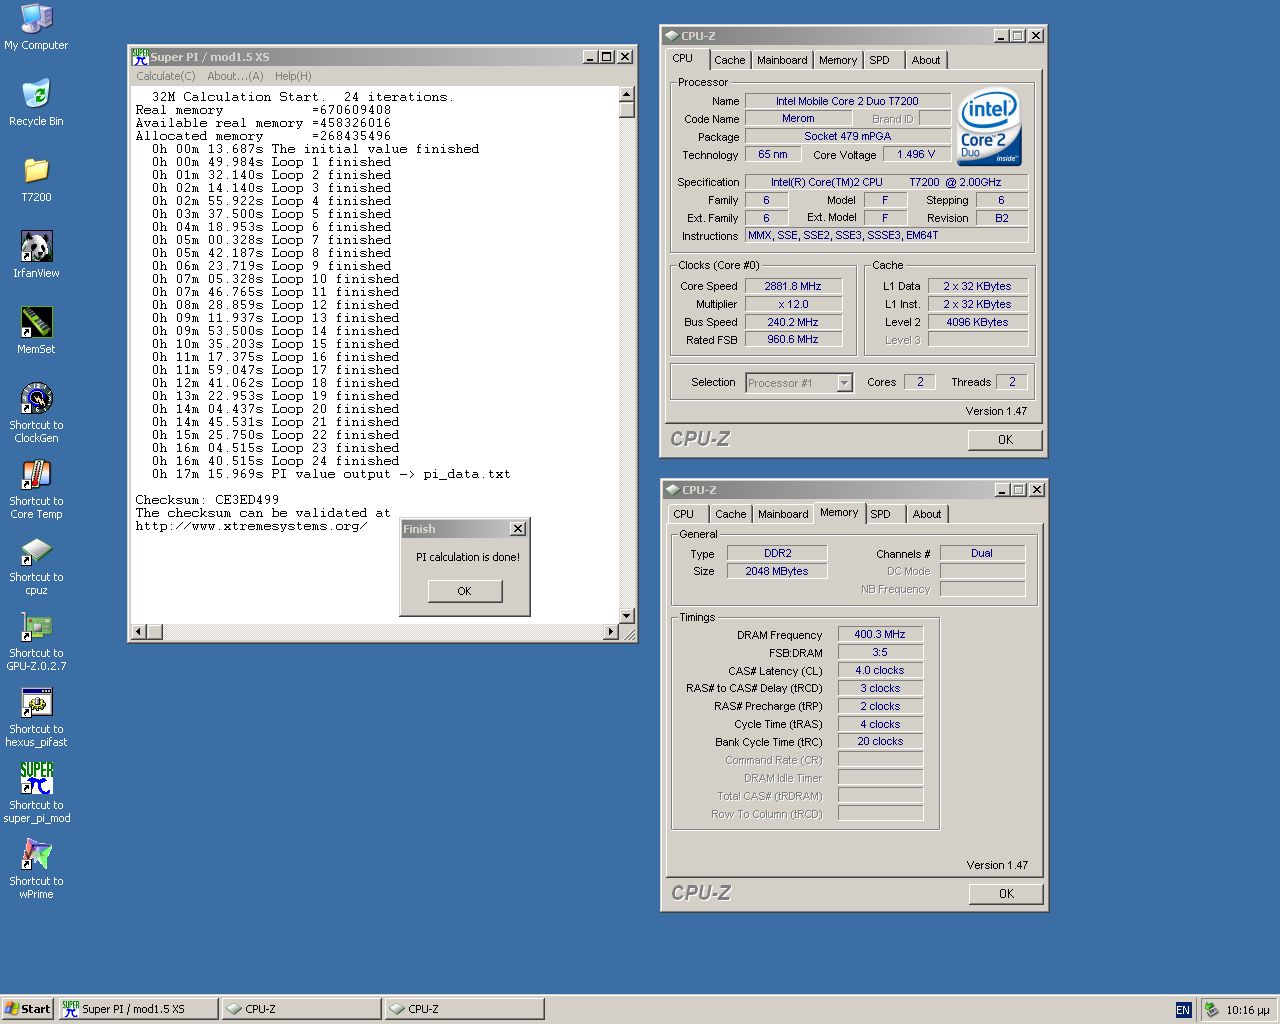The height and width of the screenshot is (1024, 1280).
Task: Click the Channels # value Dual
Action: tap(982, 553)
